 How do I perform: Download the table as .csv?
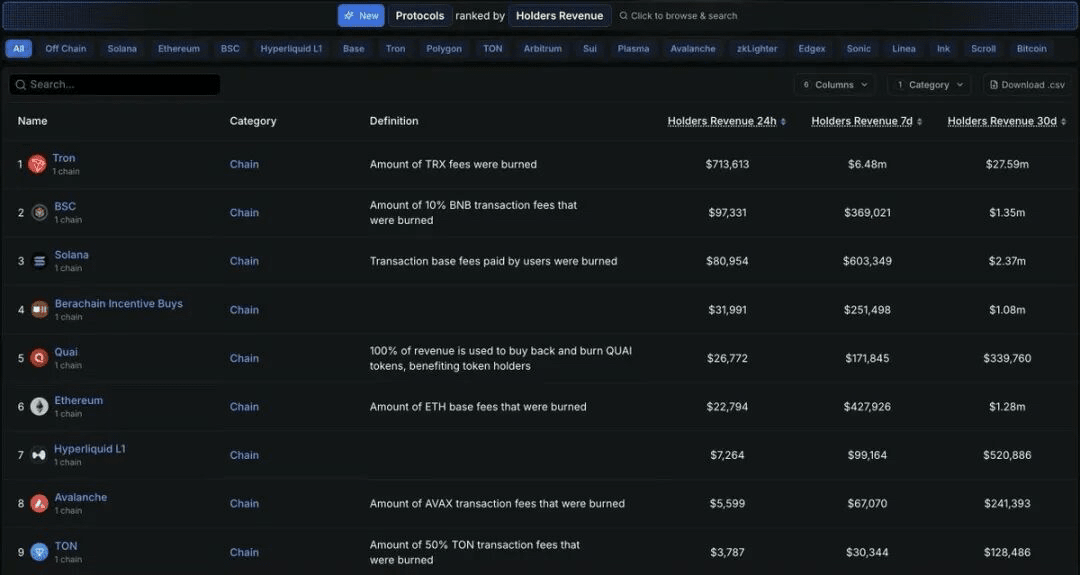pyautogui.click(x=1027, y=85)
